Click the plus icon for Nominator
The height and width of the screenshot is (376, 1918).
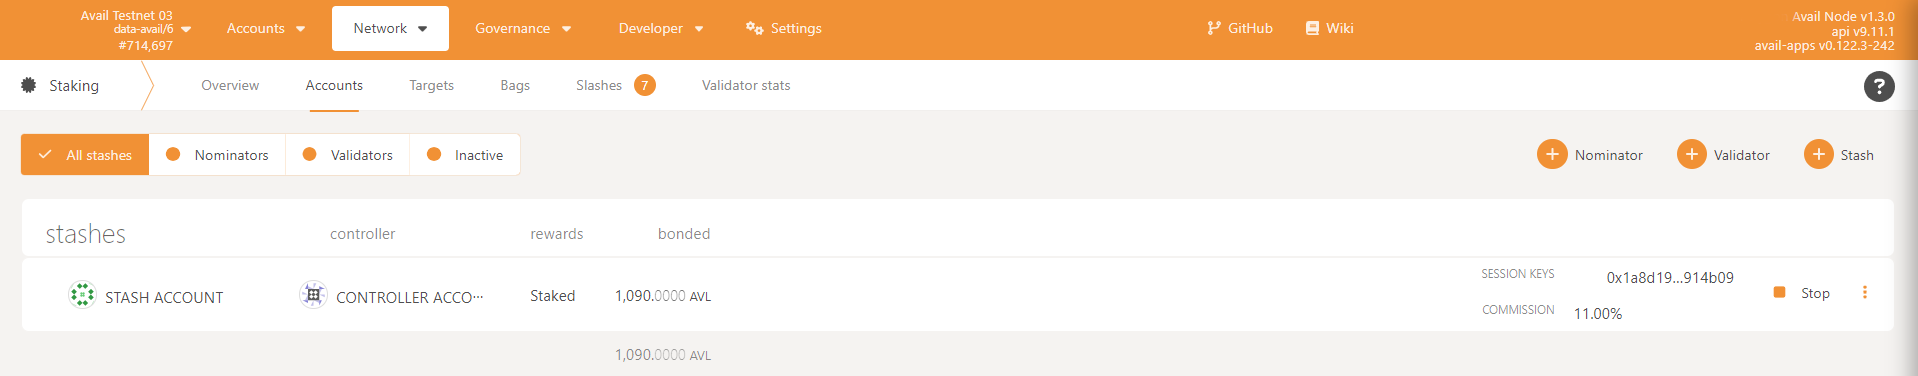pos(1552,154)
